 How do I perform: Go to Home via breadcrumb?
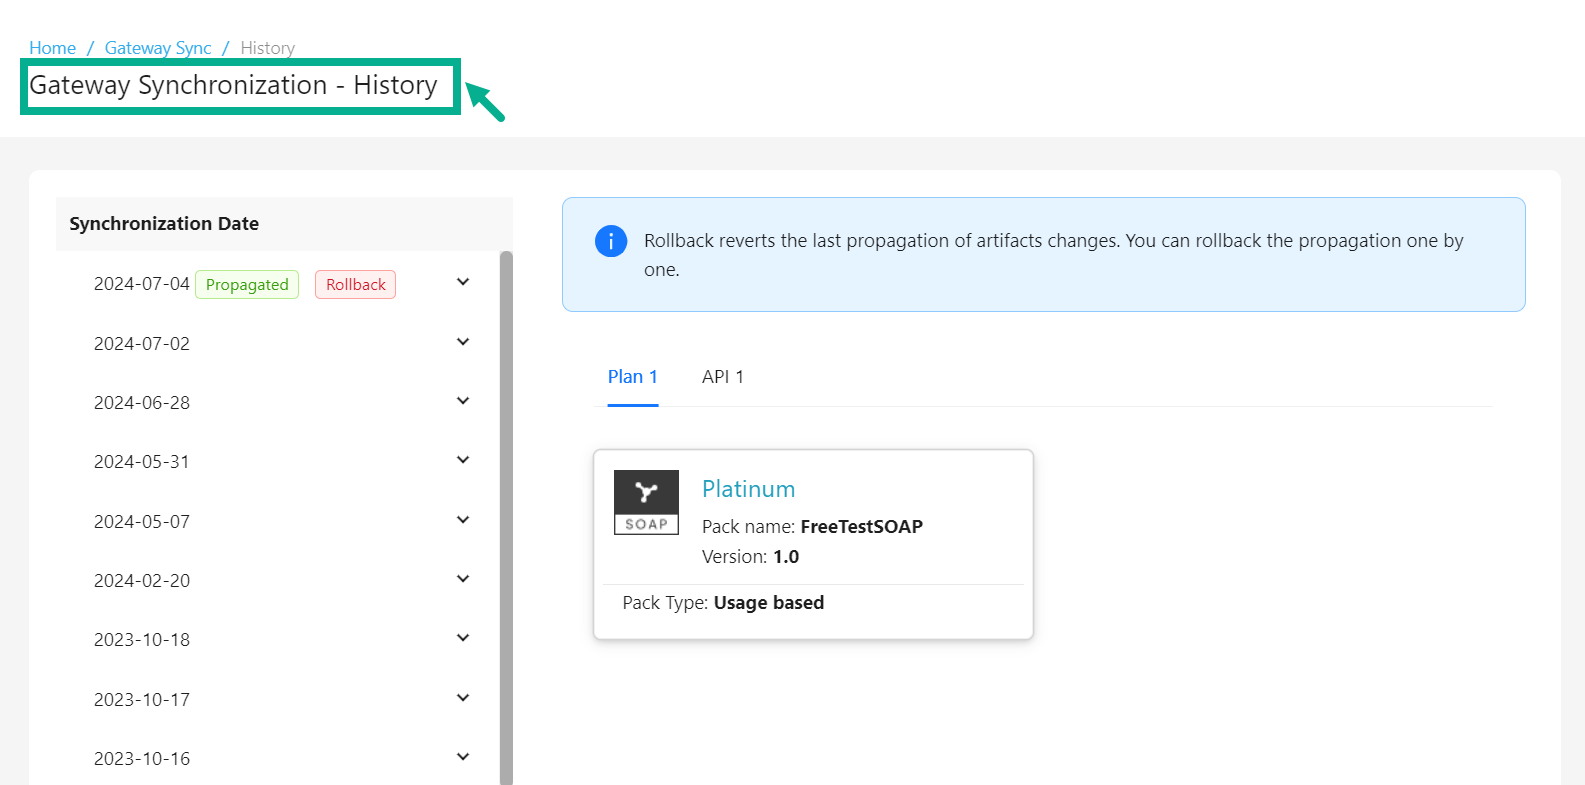pos(52,48)
